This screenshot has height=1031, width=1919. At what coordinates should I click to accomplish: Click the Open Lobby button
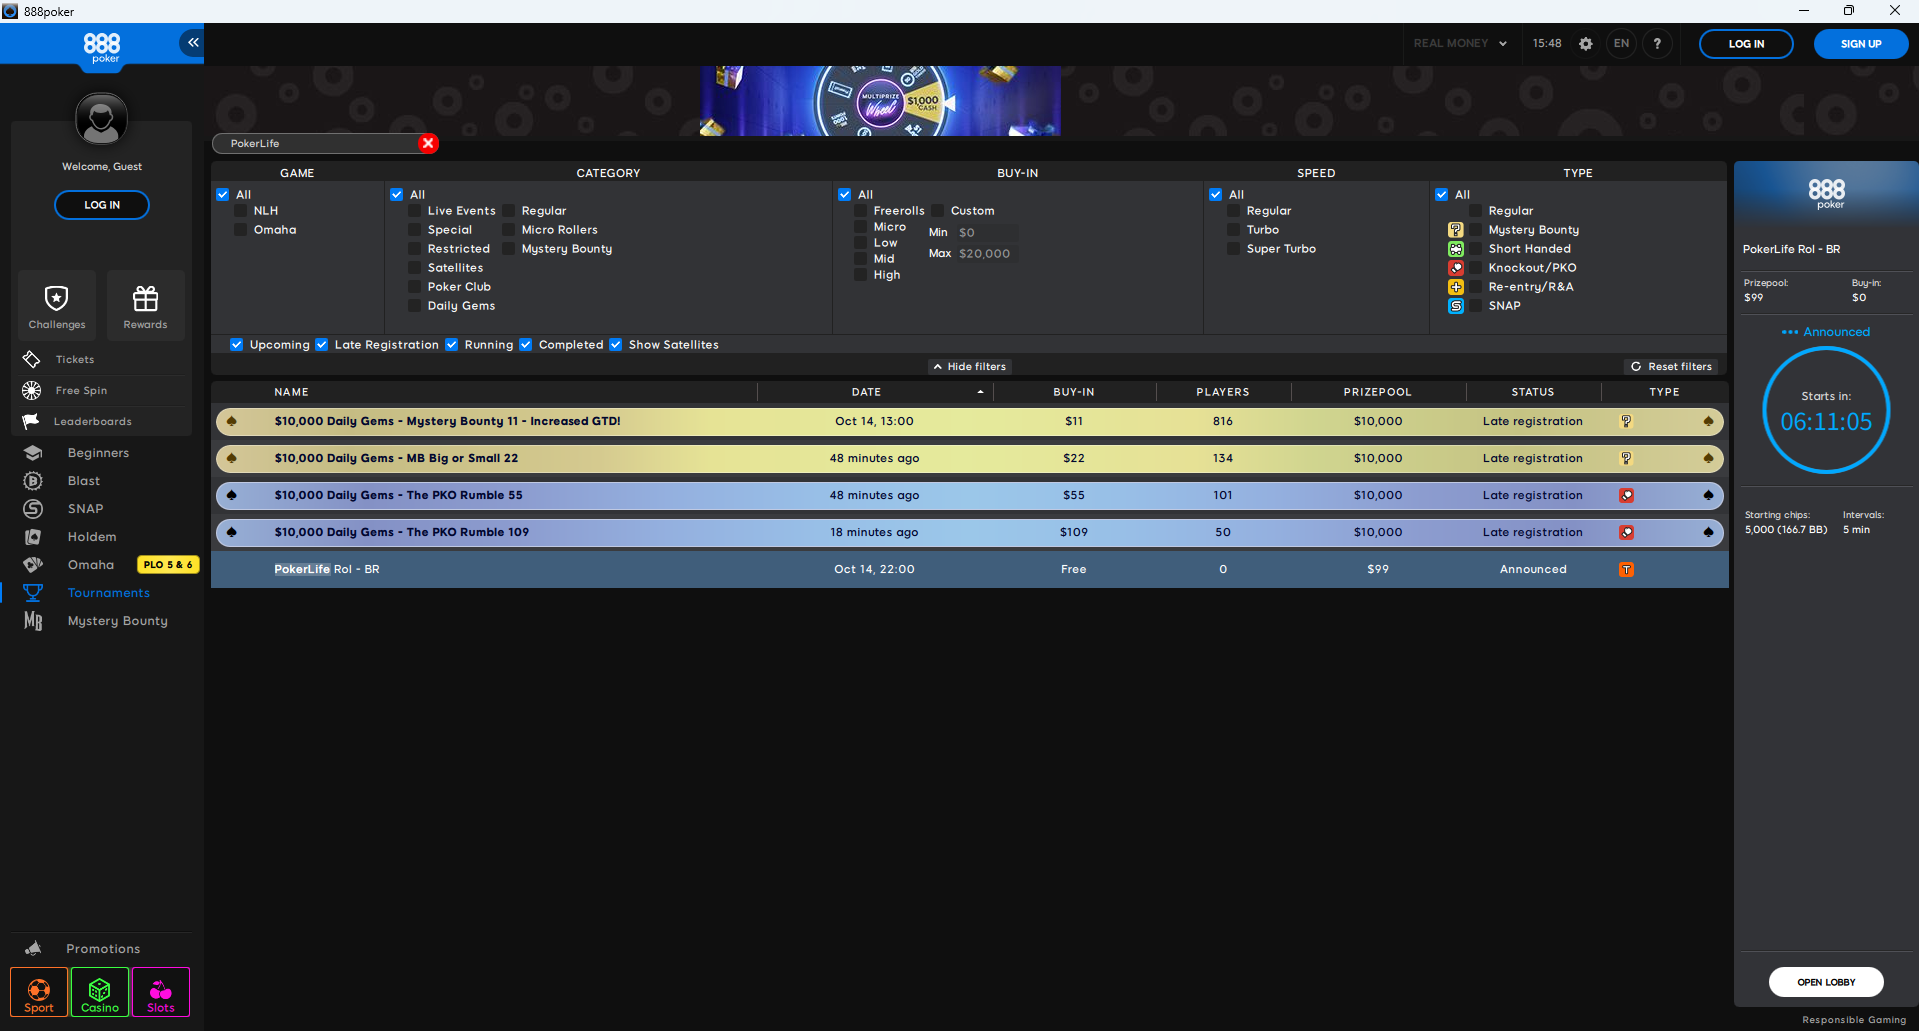coord(1825,982)
